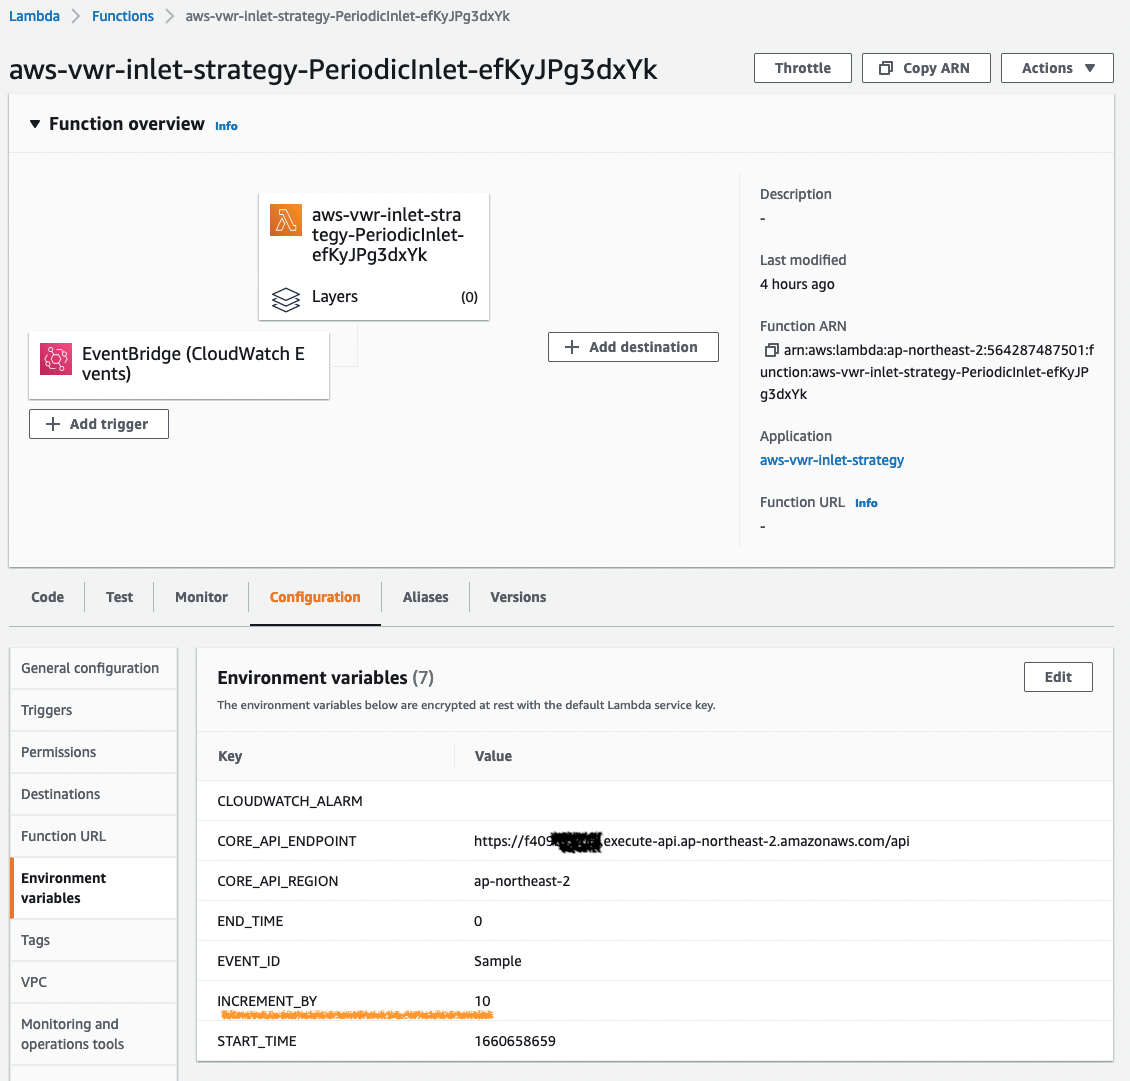Open Info link next to Function URL
The height and width of the screenshot is (1081, 1130).
coord(866,503)
